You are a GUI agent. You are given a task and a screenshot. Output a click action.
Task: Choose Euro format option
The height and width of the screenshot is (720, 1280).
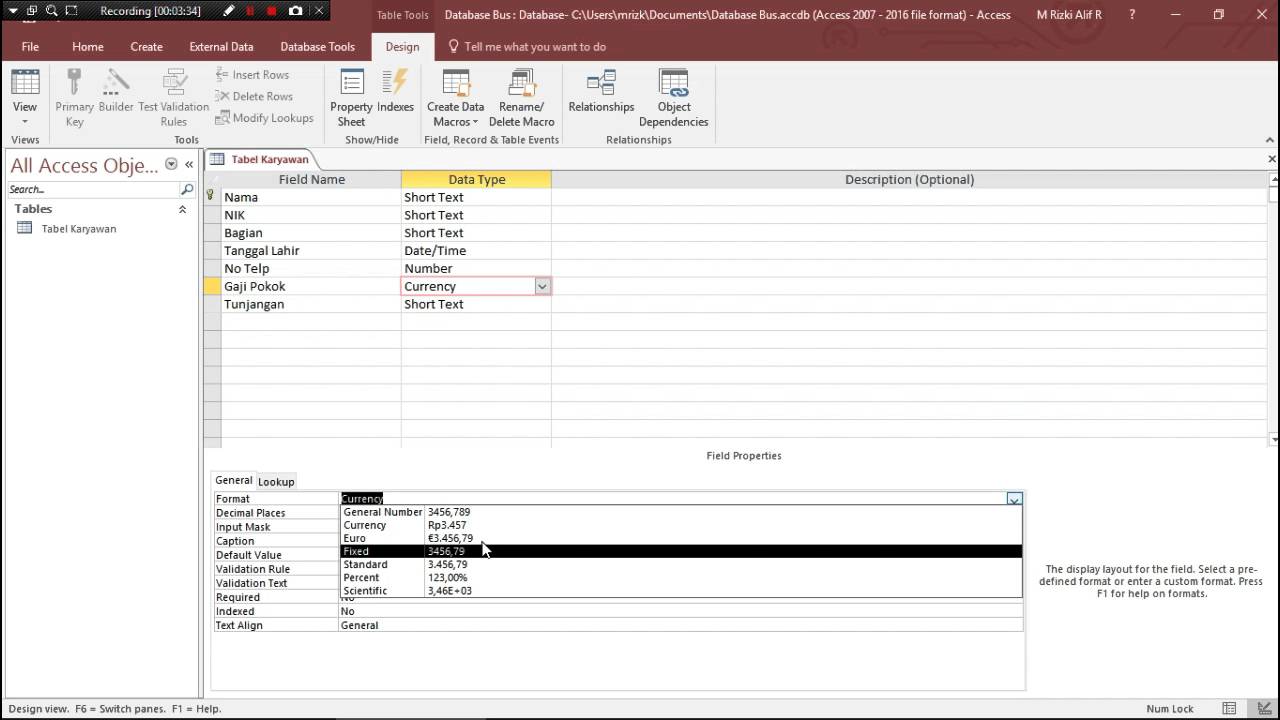coord(681,538)
